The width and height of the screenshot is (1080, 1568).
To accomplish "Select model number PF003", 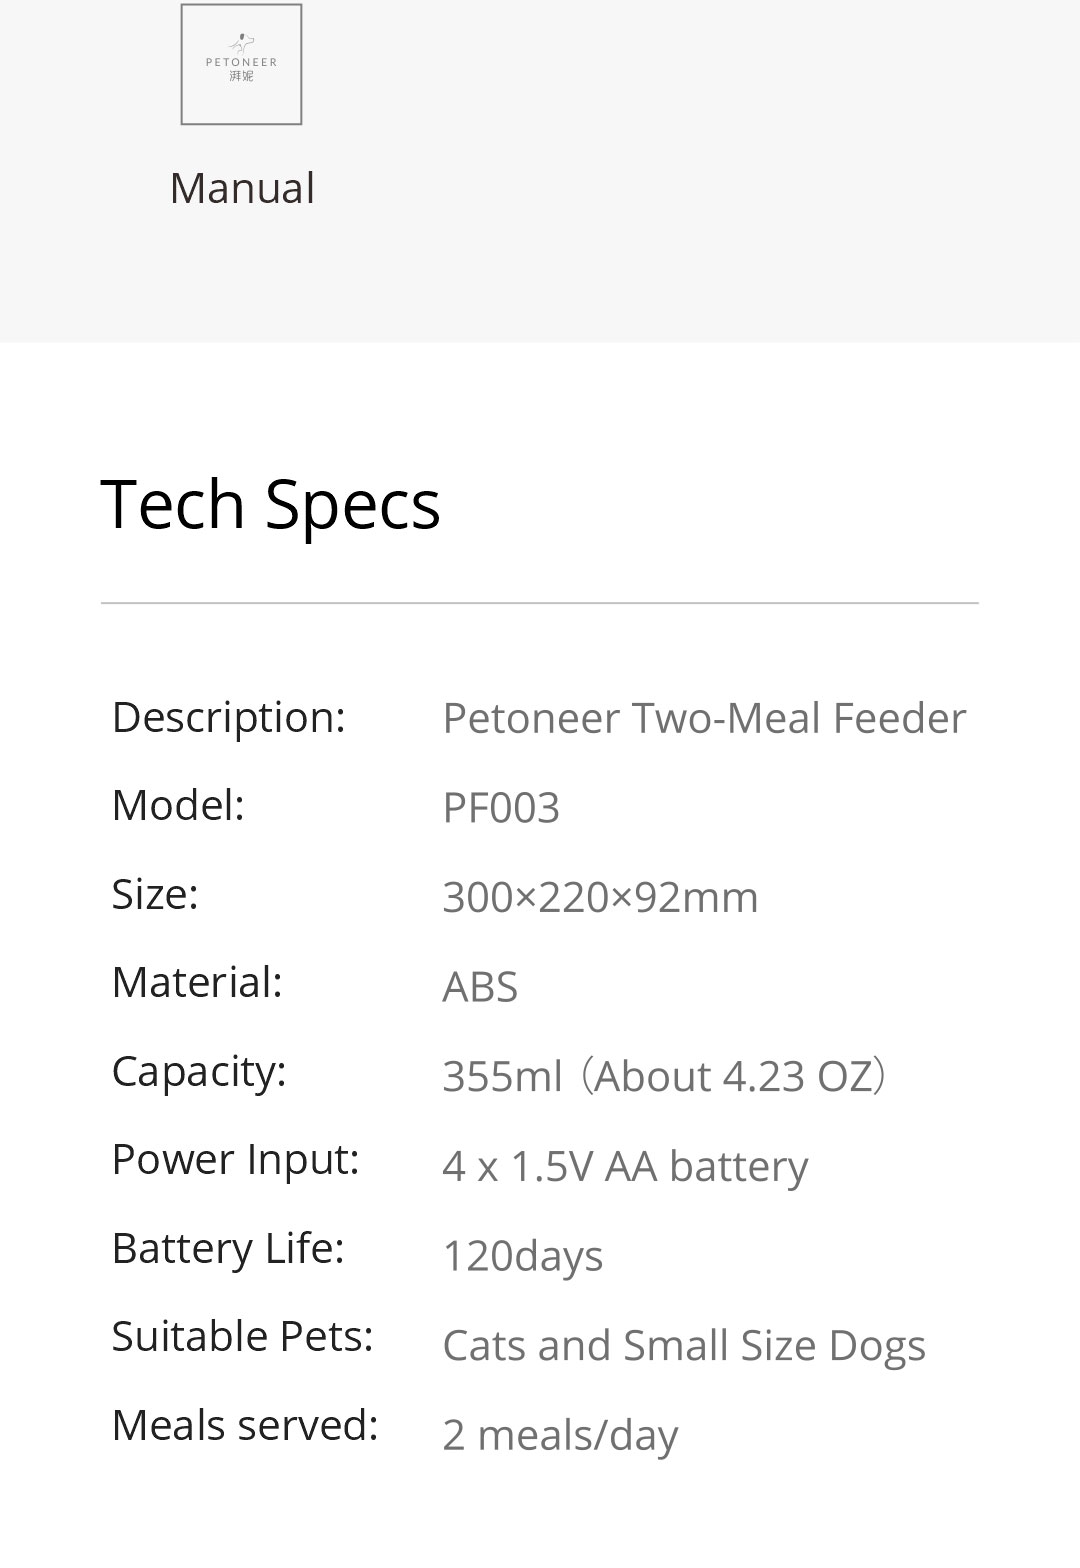I will (501, 807).
